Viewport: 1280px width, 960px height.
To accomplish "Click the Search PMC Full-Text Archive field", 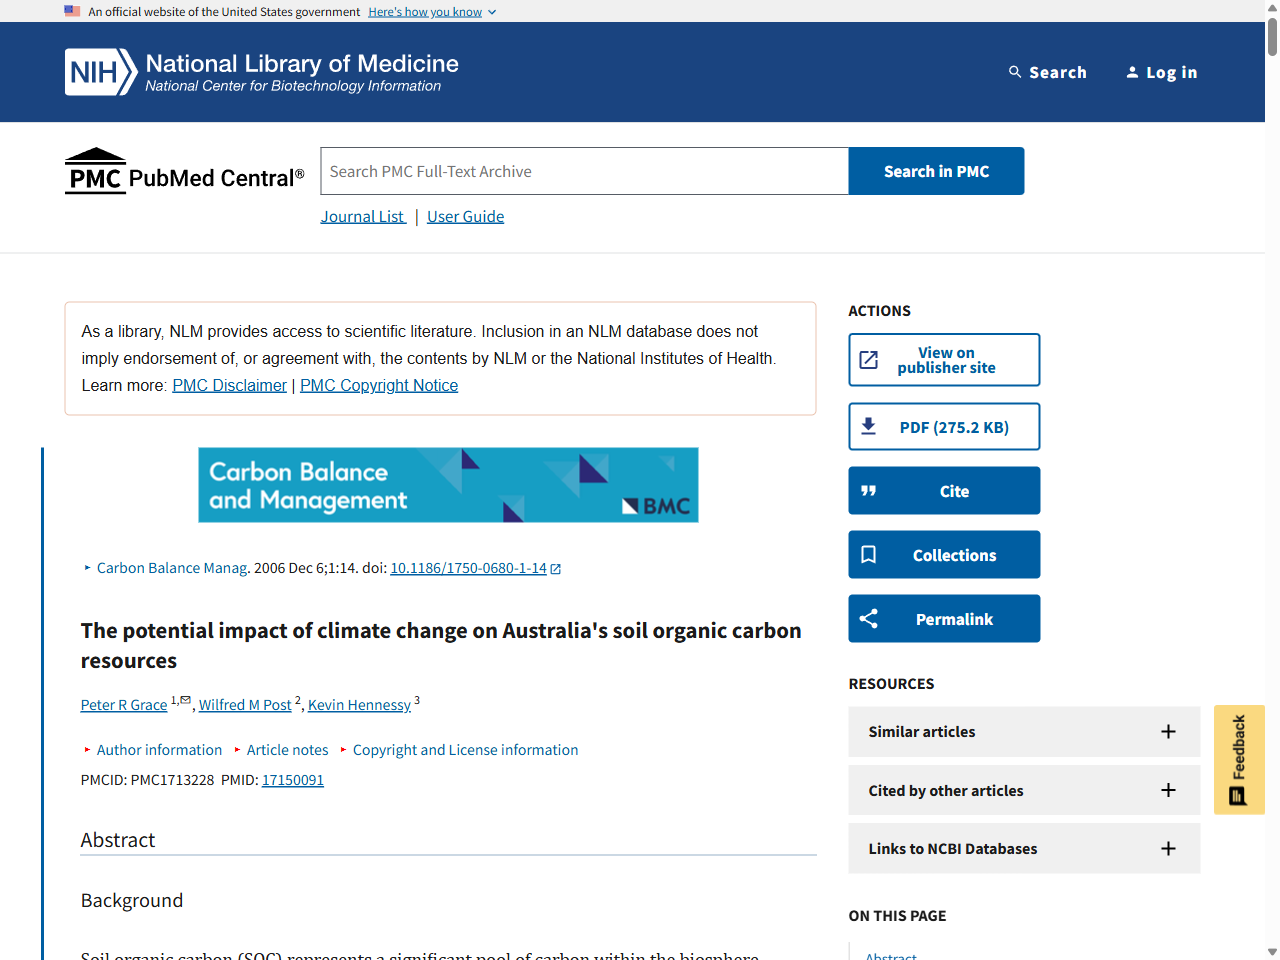I will pos(584,171).
